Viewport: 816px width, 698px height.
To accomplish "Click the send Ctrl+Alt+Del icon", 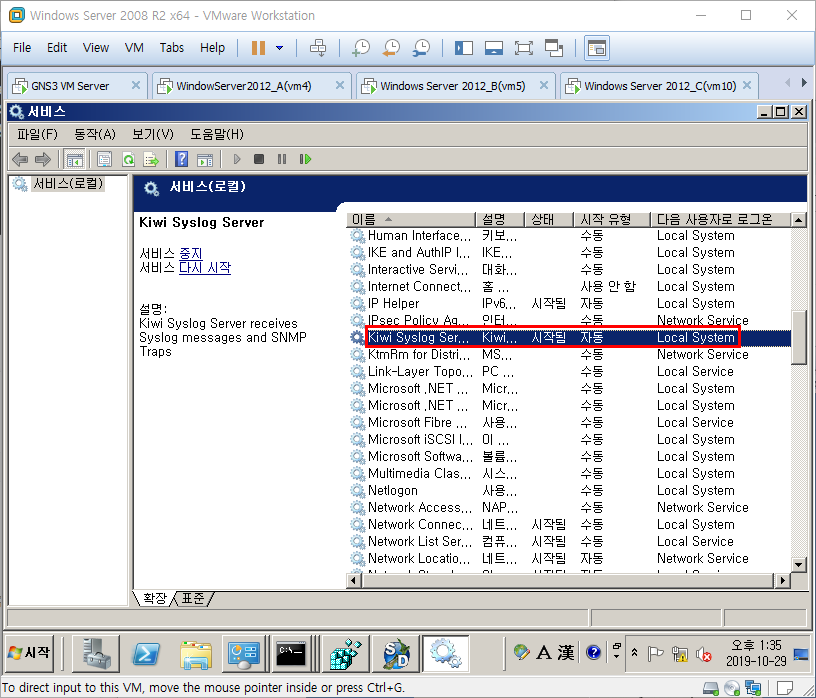I will (317, 48).
